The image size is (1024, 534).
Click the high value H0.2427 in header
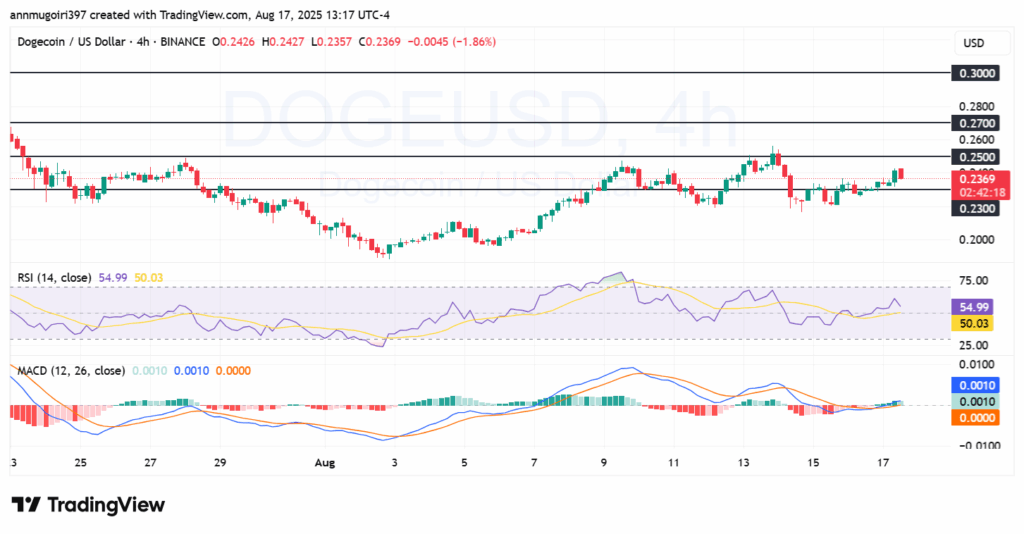[x=282, y=42]
